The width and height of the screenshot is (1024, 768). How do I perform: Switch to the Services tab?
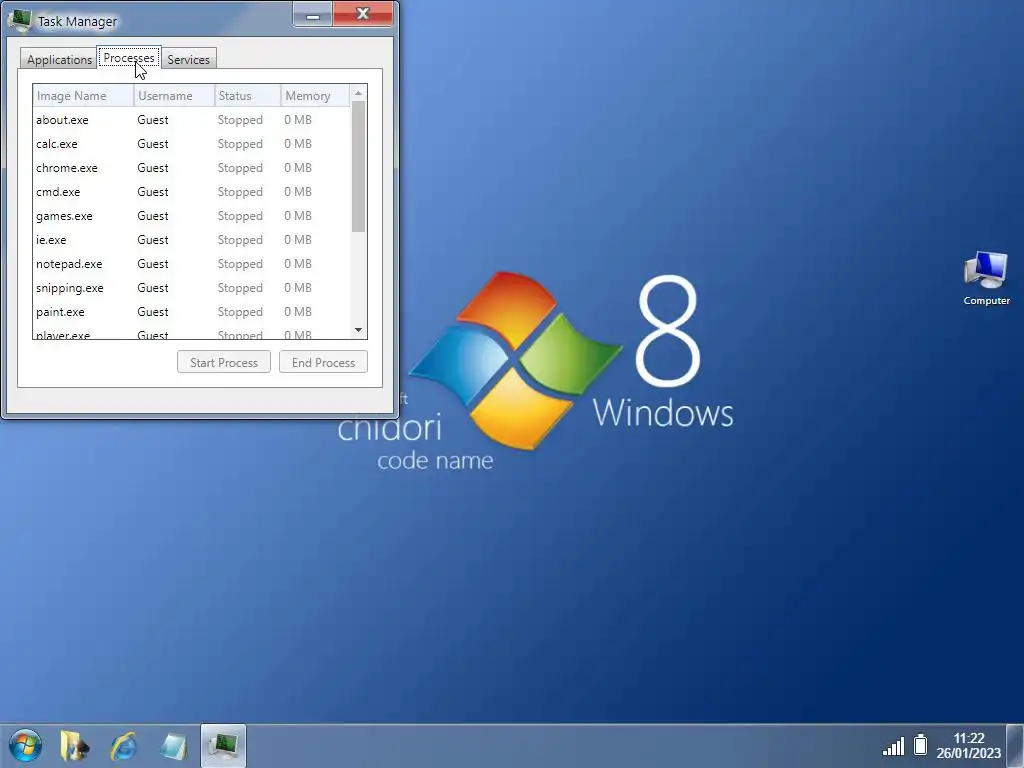point(188,59)
